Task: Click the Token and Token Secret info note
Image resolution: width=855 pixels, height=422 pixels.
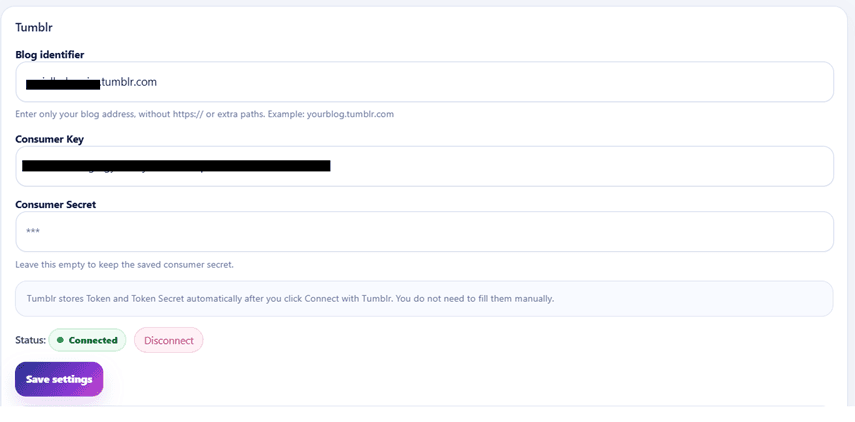Action: (x=424, y=299)
